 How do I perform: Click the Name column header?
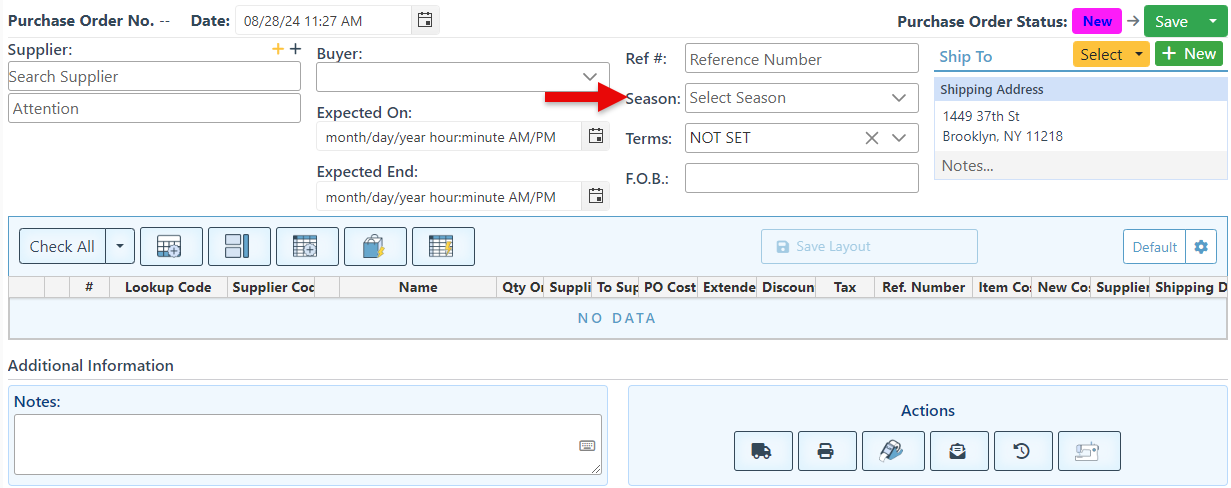click(418, 287)
